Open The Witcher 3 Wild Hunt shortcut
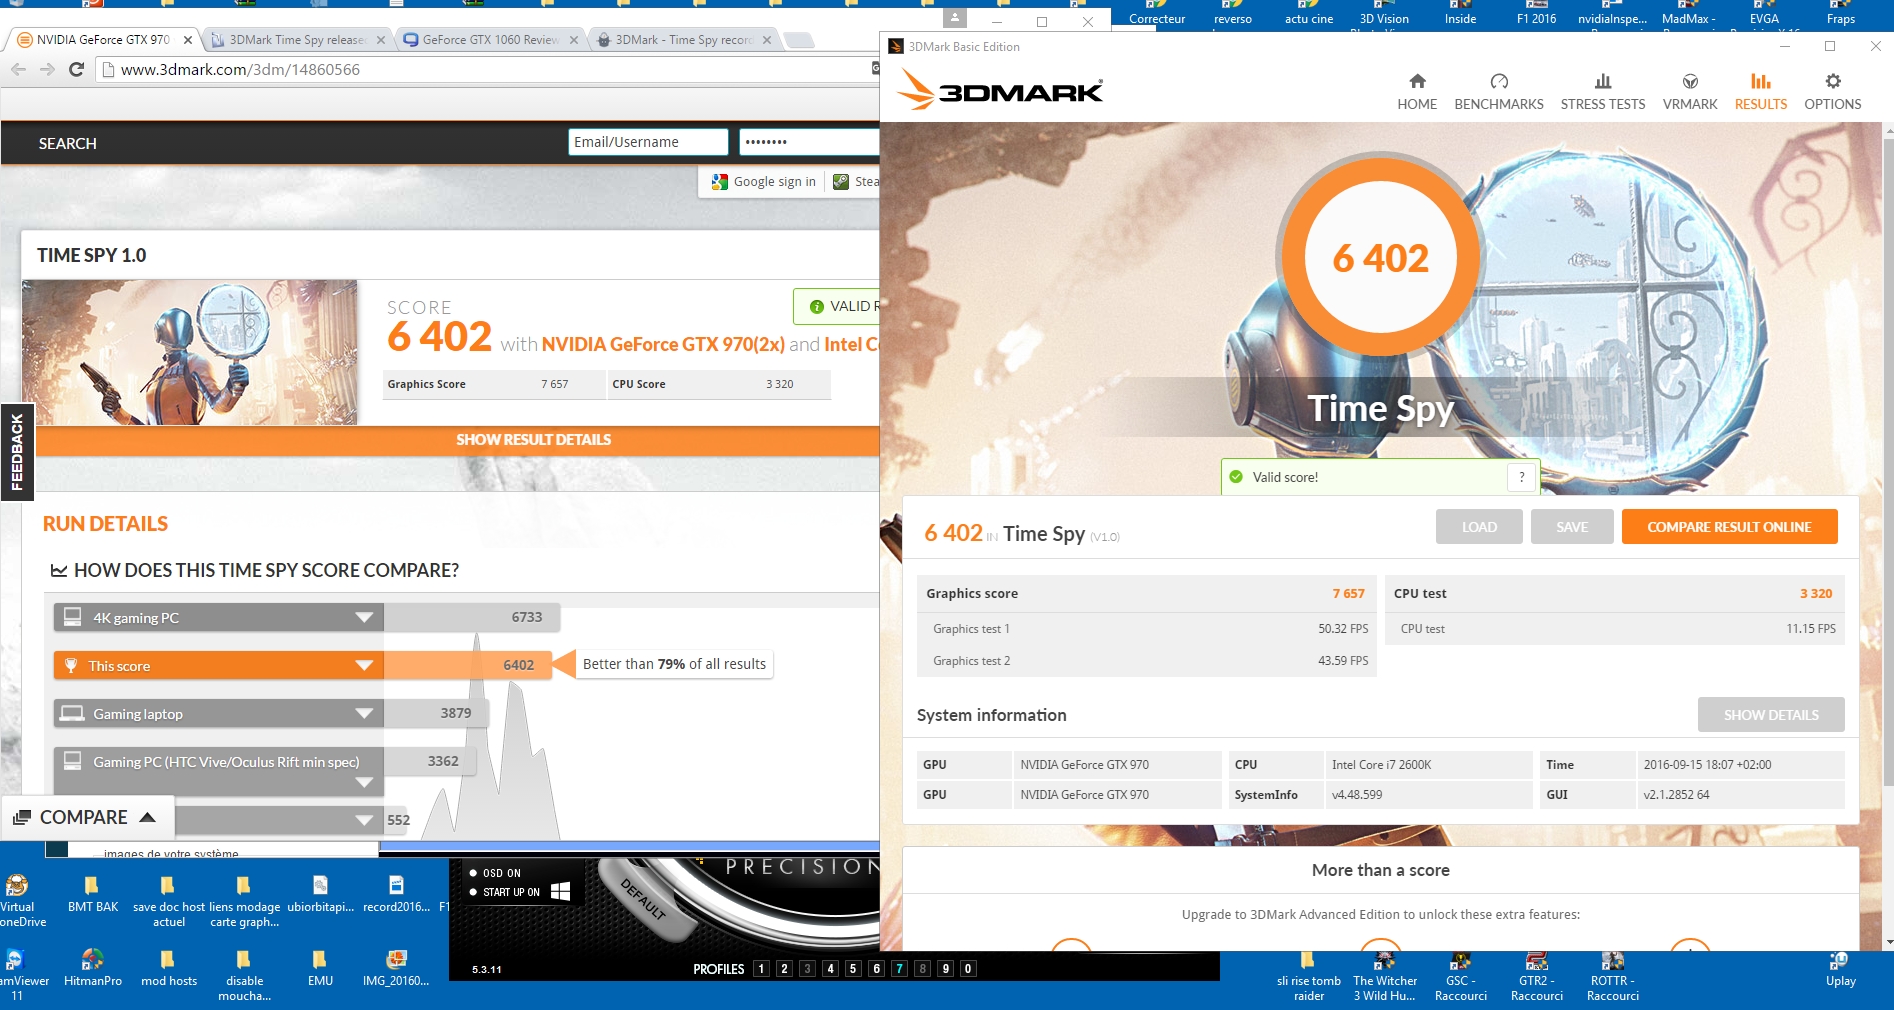Viewport: 1894px width, 1010px height. pyautogui.click(x=1384, y=975)
